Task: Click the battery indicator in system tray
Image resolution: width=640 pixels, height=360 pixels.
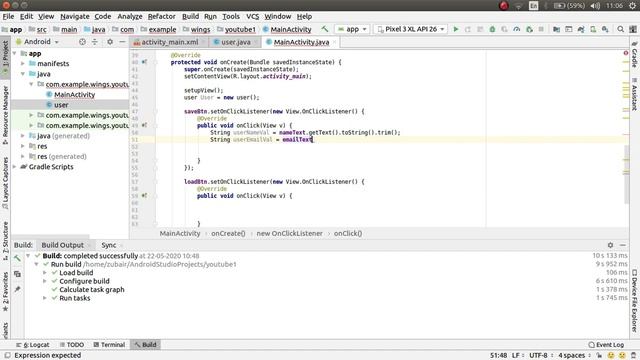Action: click(x=569, y=6)
